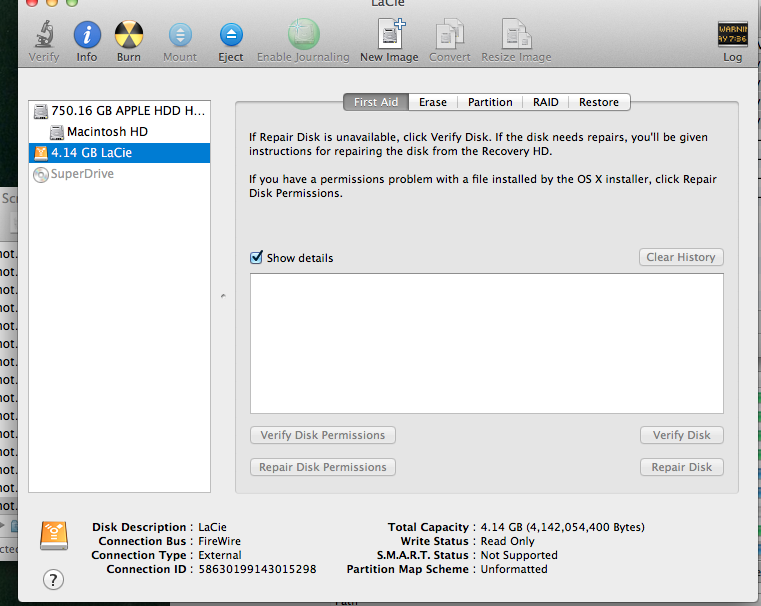Click the Clear History button
The width and height of the screenshot is (761, 606).
[681, 257]
